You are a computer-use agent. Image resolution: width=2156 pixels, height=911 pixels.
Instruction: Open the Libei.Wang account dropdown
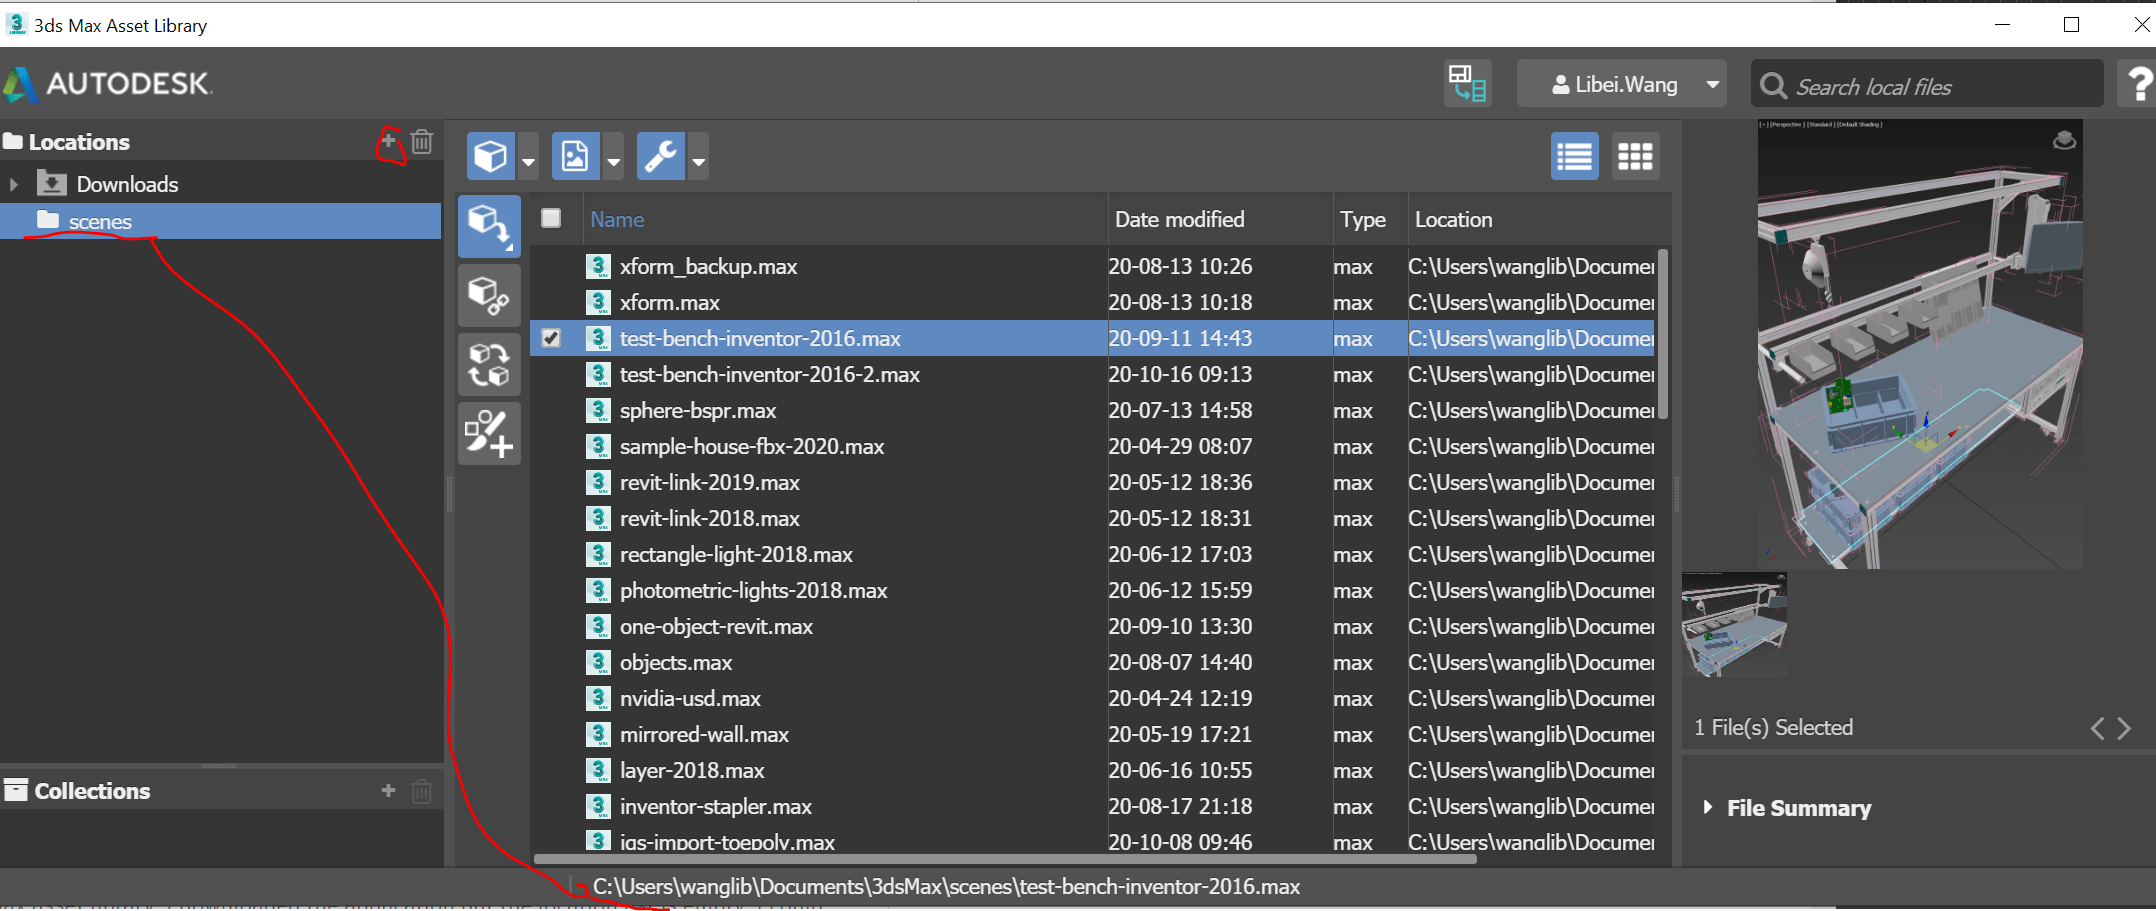point(1712,85)
